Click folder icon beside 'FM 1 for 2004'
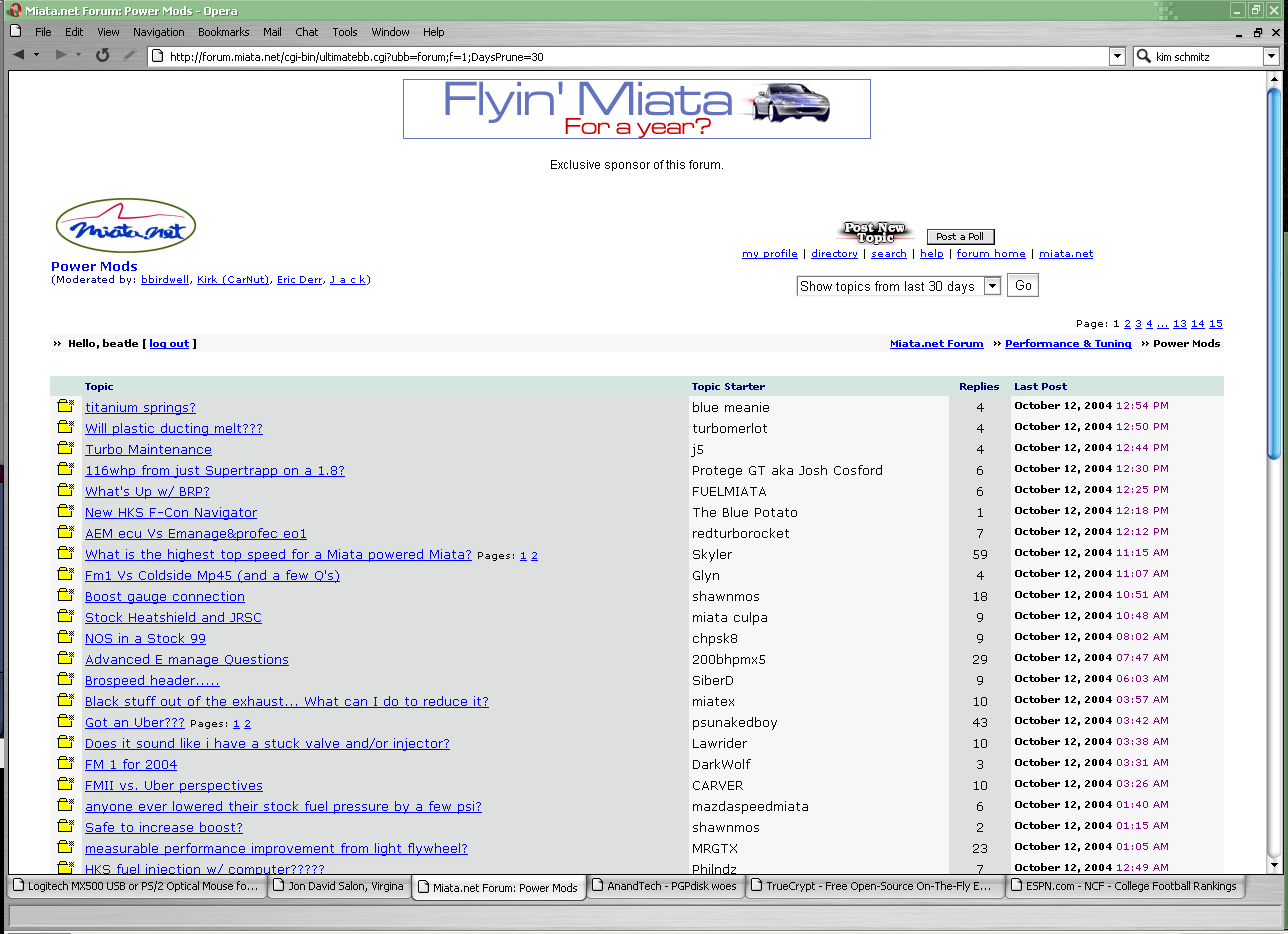The image size is (1288, 934). (66, 763)
